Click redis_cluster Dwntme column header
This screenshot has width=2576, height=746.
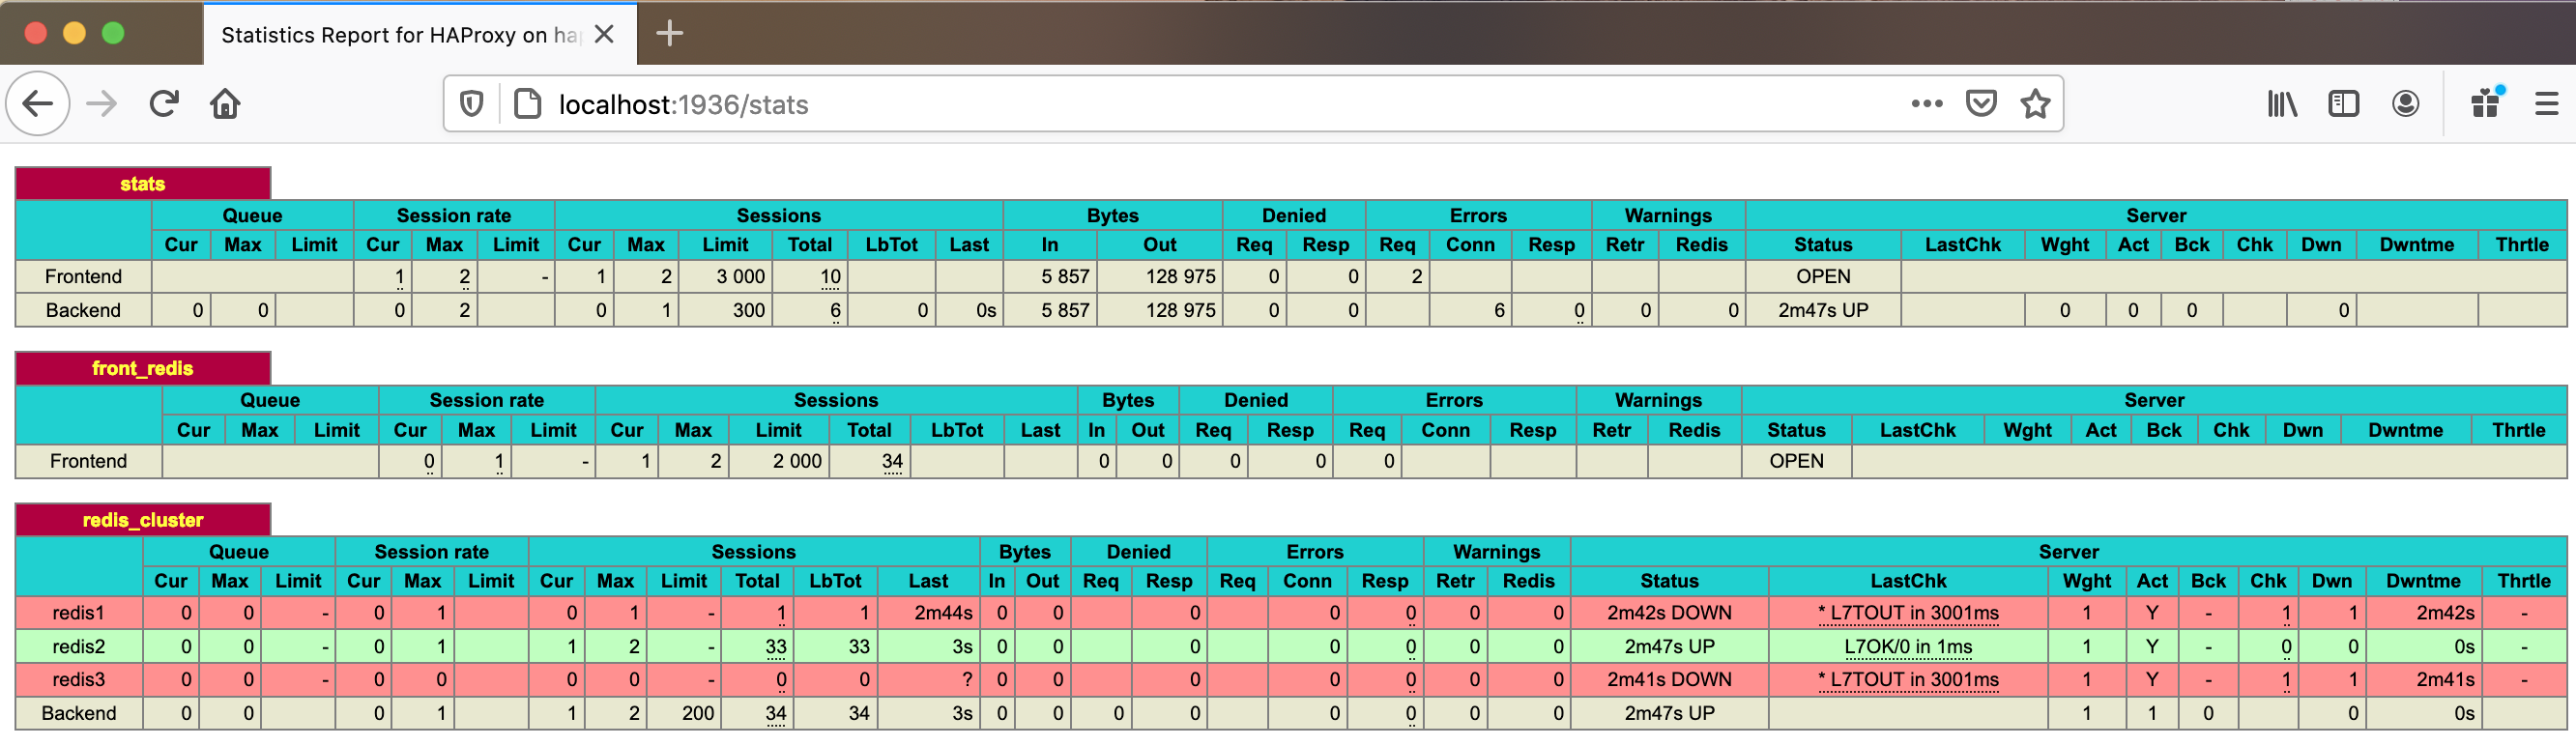[x=2423, y=581]
